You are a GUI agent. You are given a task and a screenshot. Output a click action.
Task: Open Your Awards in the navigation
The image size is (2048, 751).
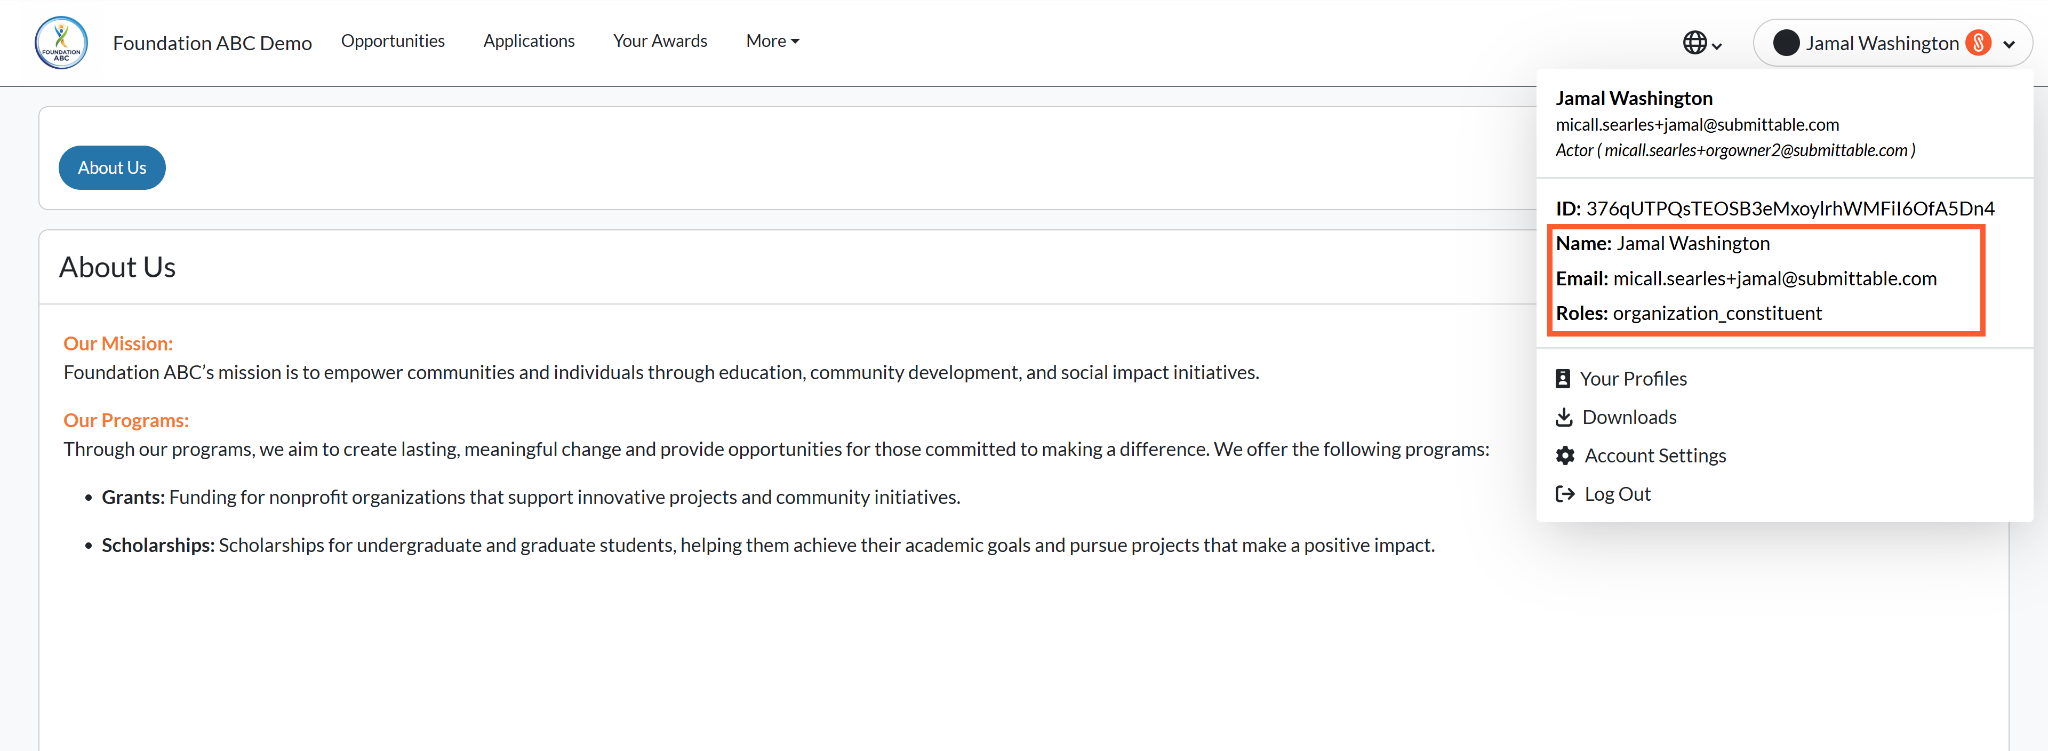660,41
